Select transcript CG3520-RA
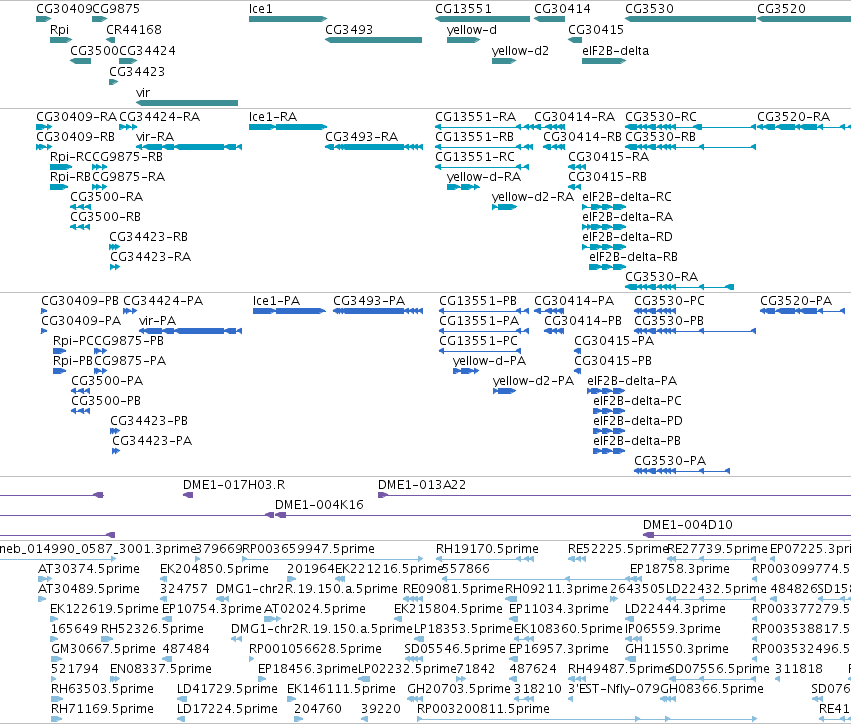The width and height of the screenshot is (851, 724). pos(804,127)
